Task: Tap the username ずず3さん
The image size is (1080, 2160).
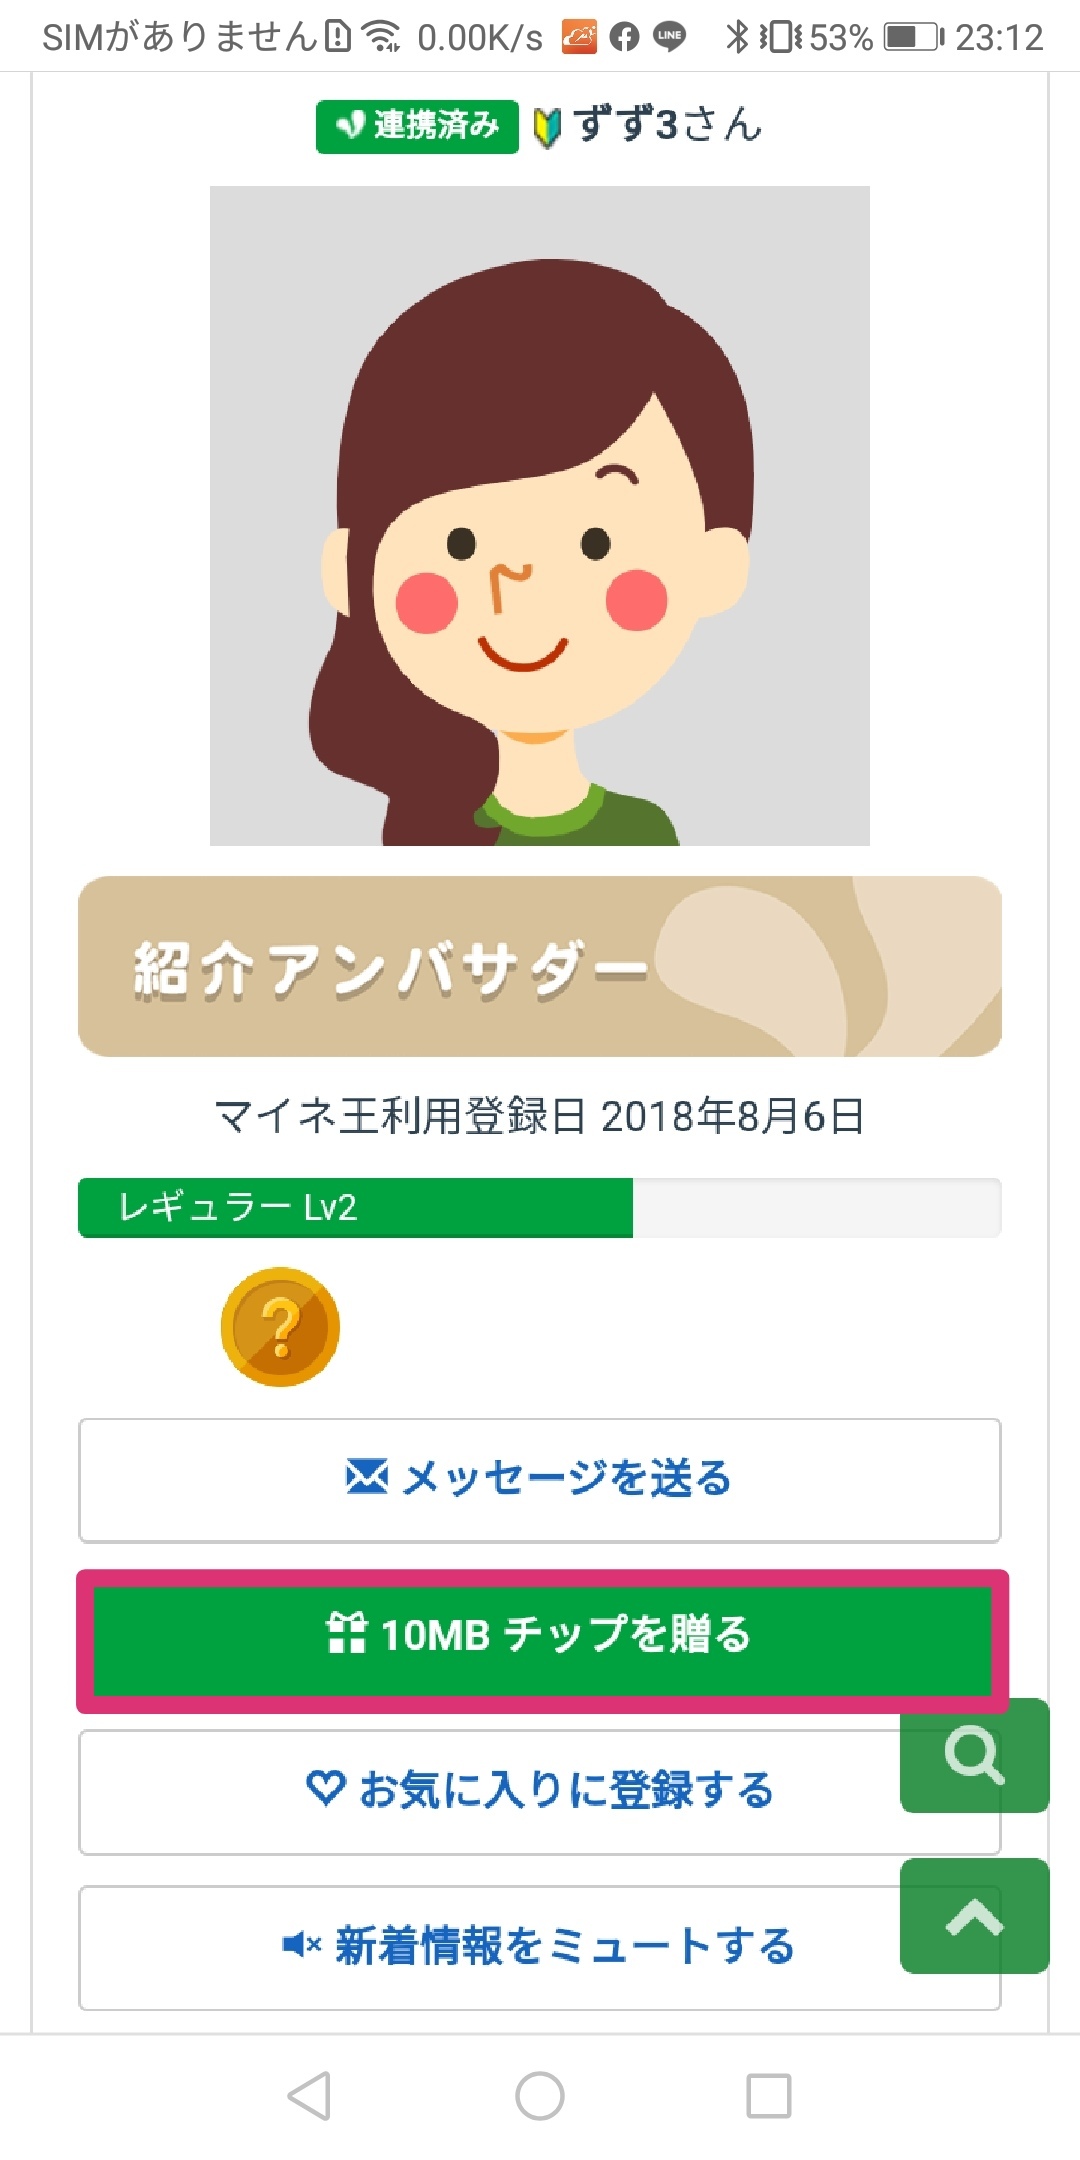Action: point(667,126)
